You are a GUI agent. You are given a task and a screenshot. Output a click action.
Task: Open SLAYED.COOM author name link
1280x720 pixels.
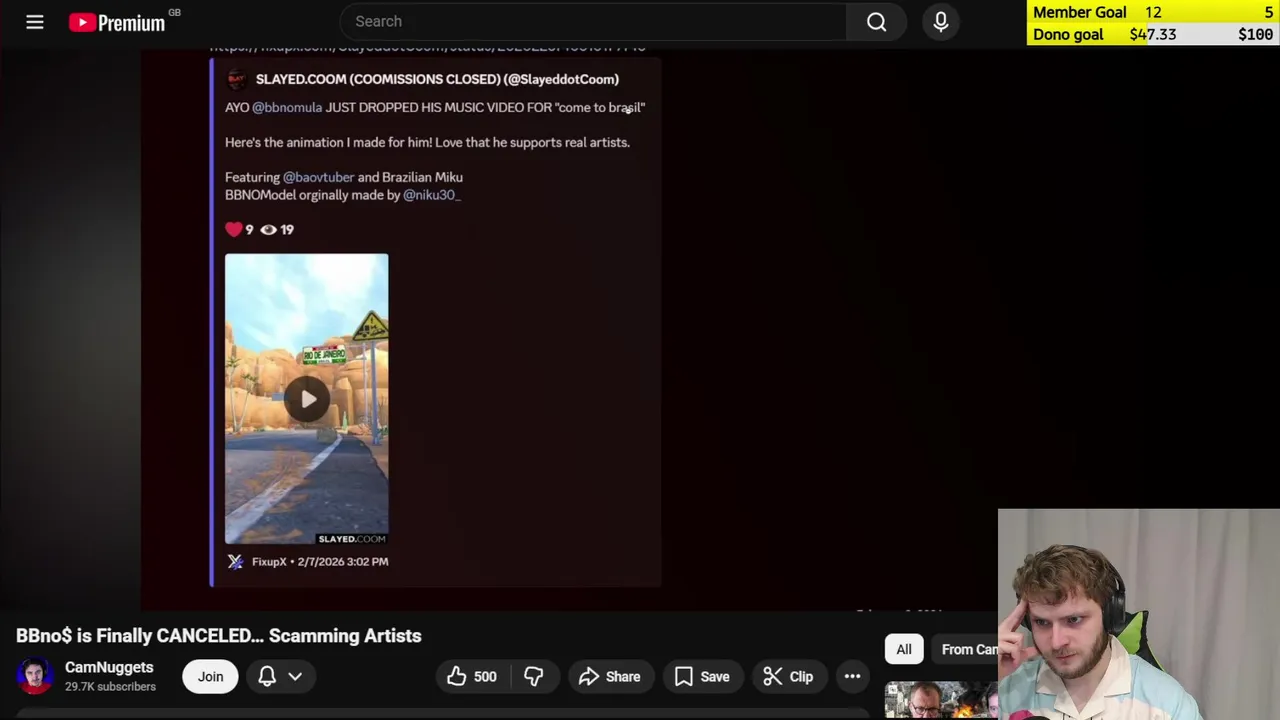[x=437, y=79]
